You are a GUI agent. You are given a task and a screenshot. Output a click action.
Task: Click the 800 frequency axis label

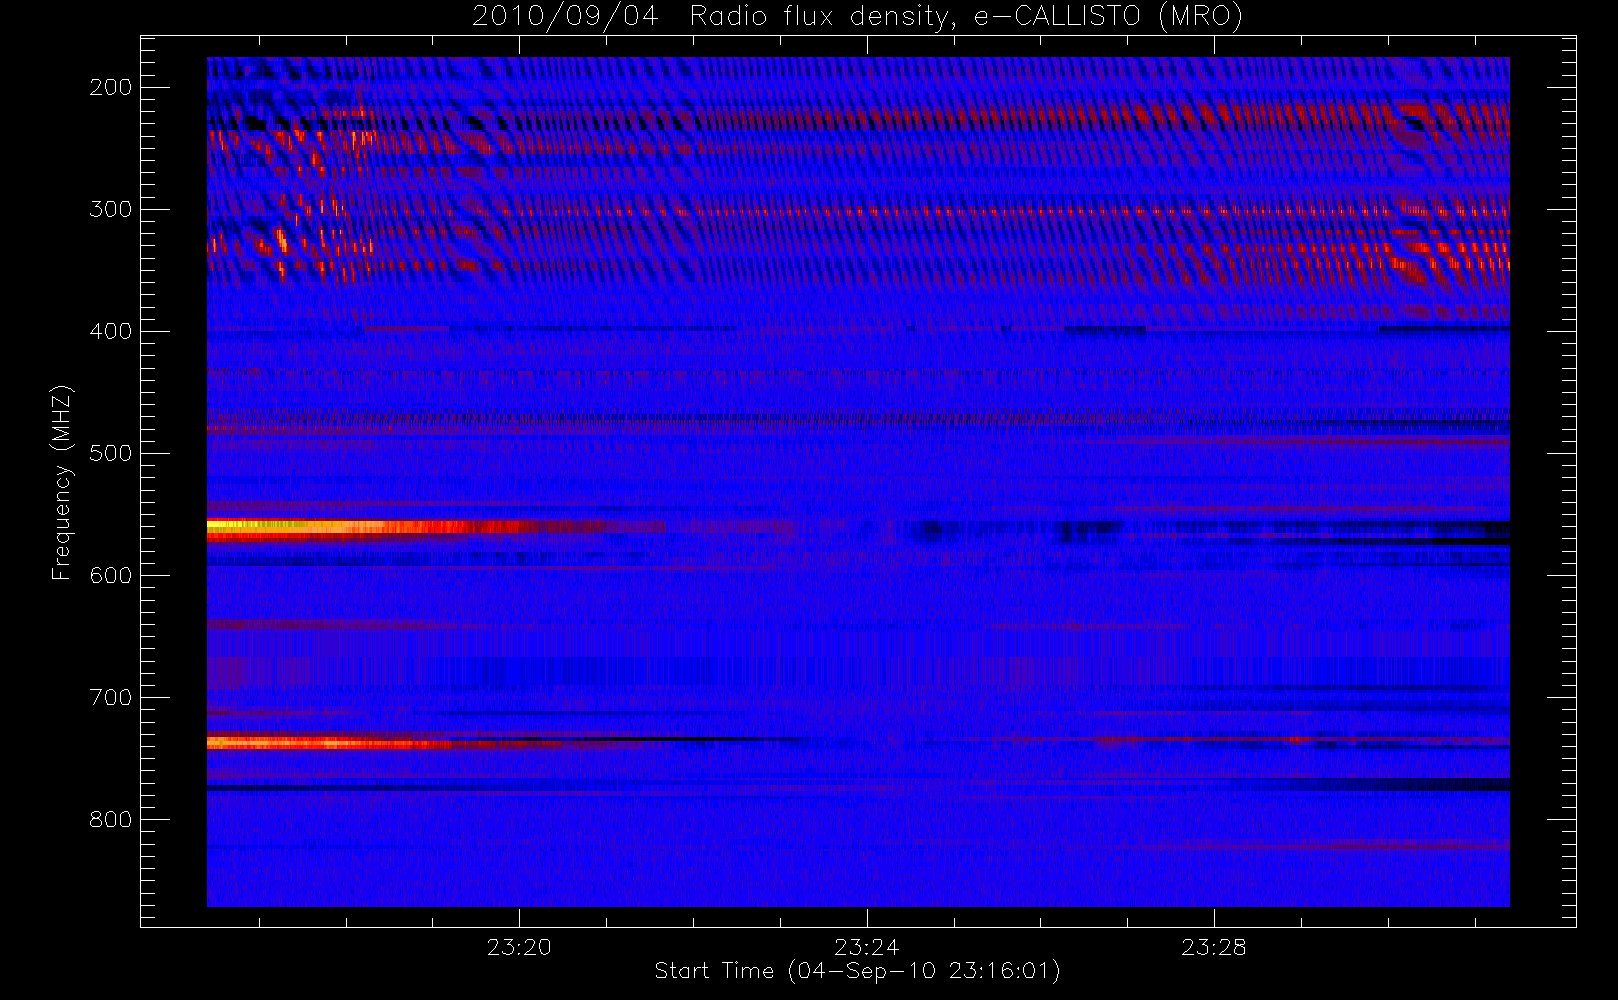click(110, 819)
